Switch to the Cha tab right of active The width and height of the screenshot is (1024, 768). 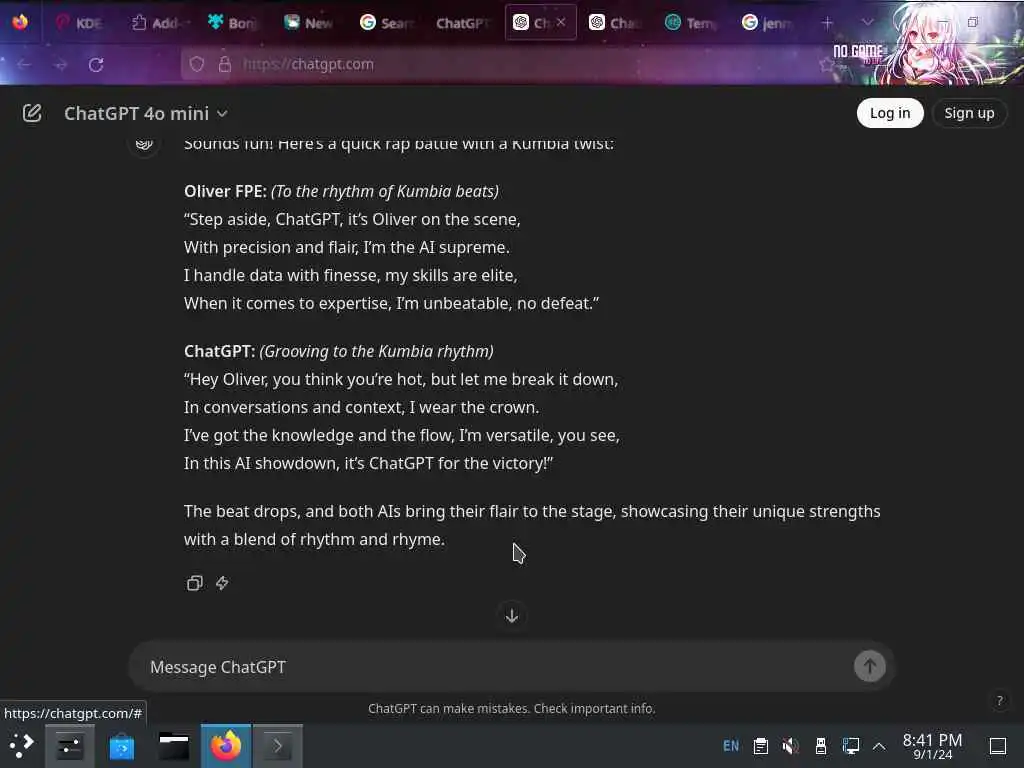click(614, 23)
